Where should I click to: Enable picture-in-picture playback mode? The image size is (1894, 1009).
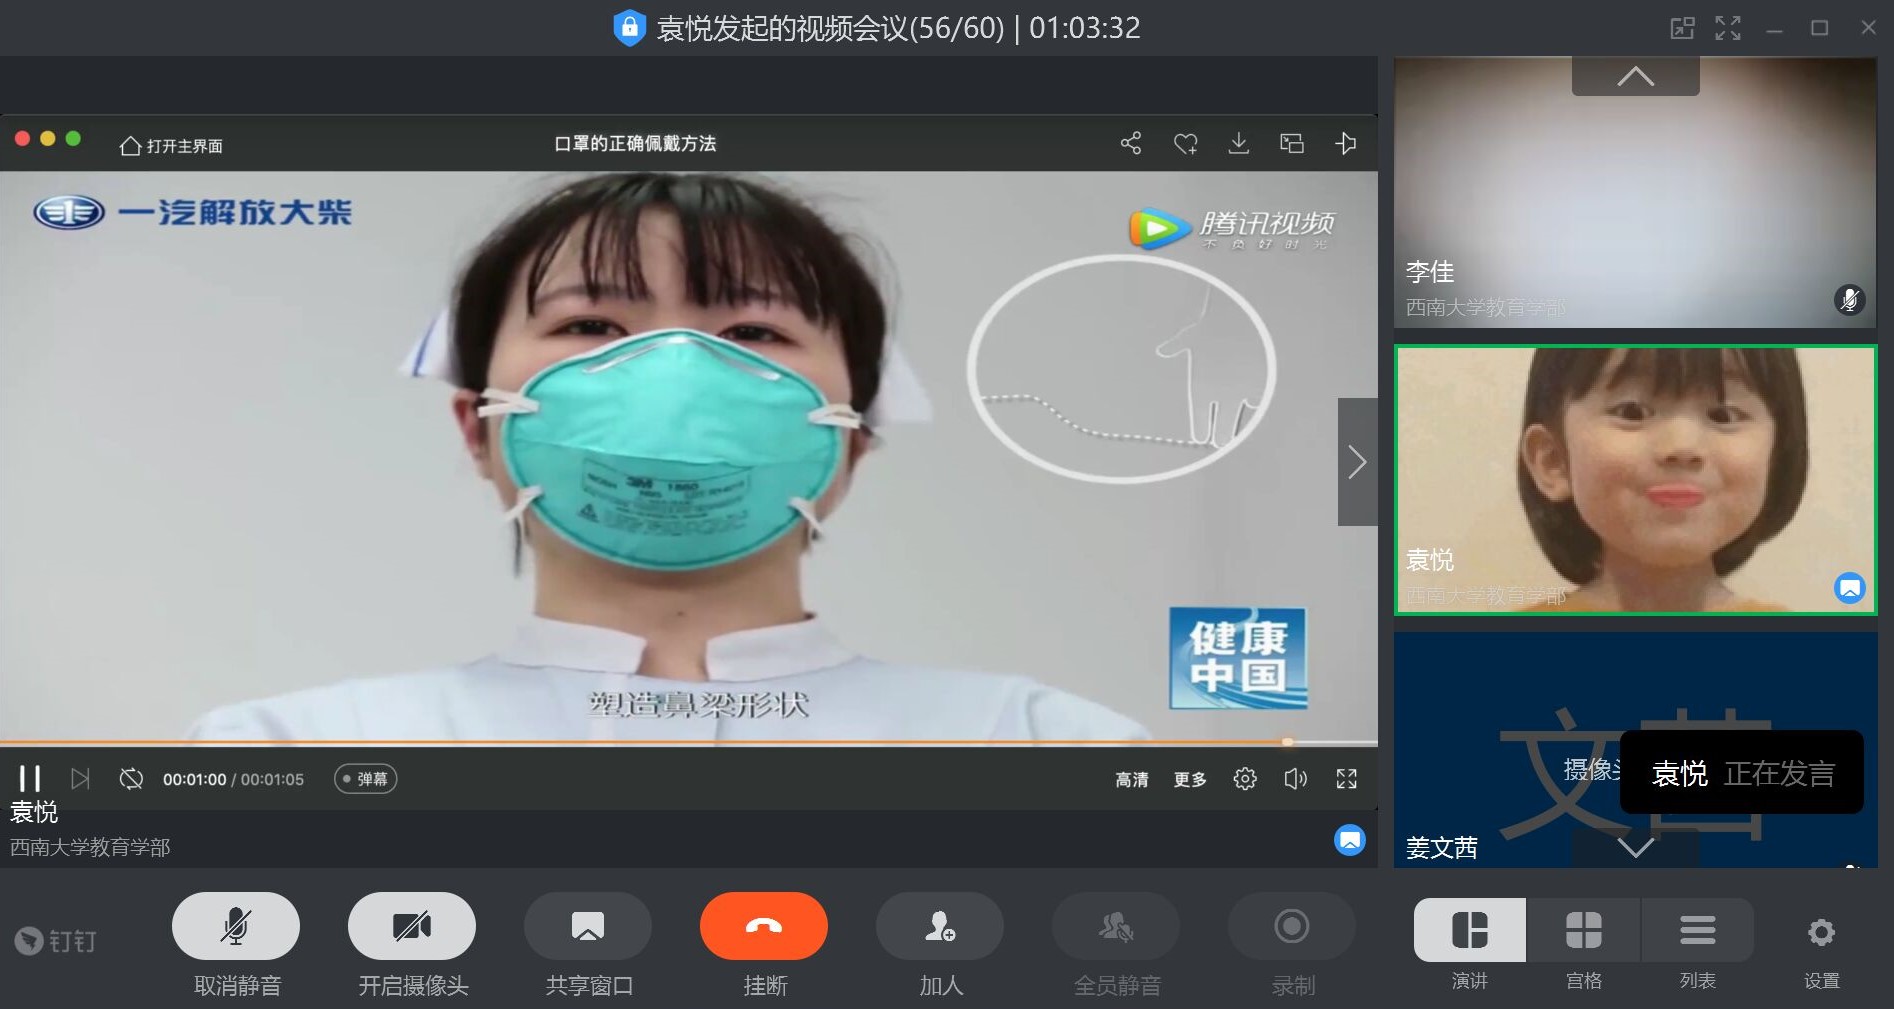[1291, 143]
